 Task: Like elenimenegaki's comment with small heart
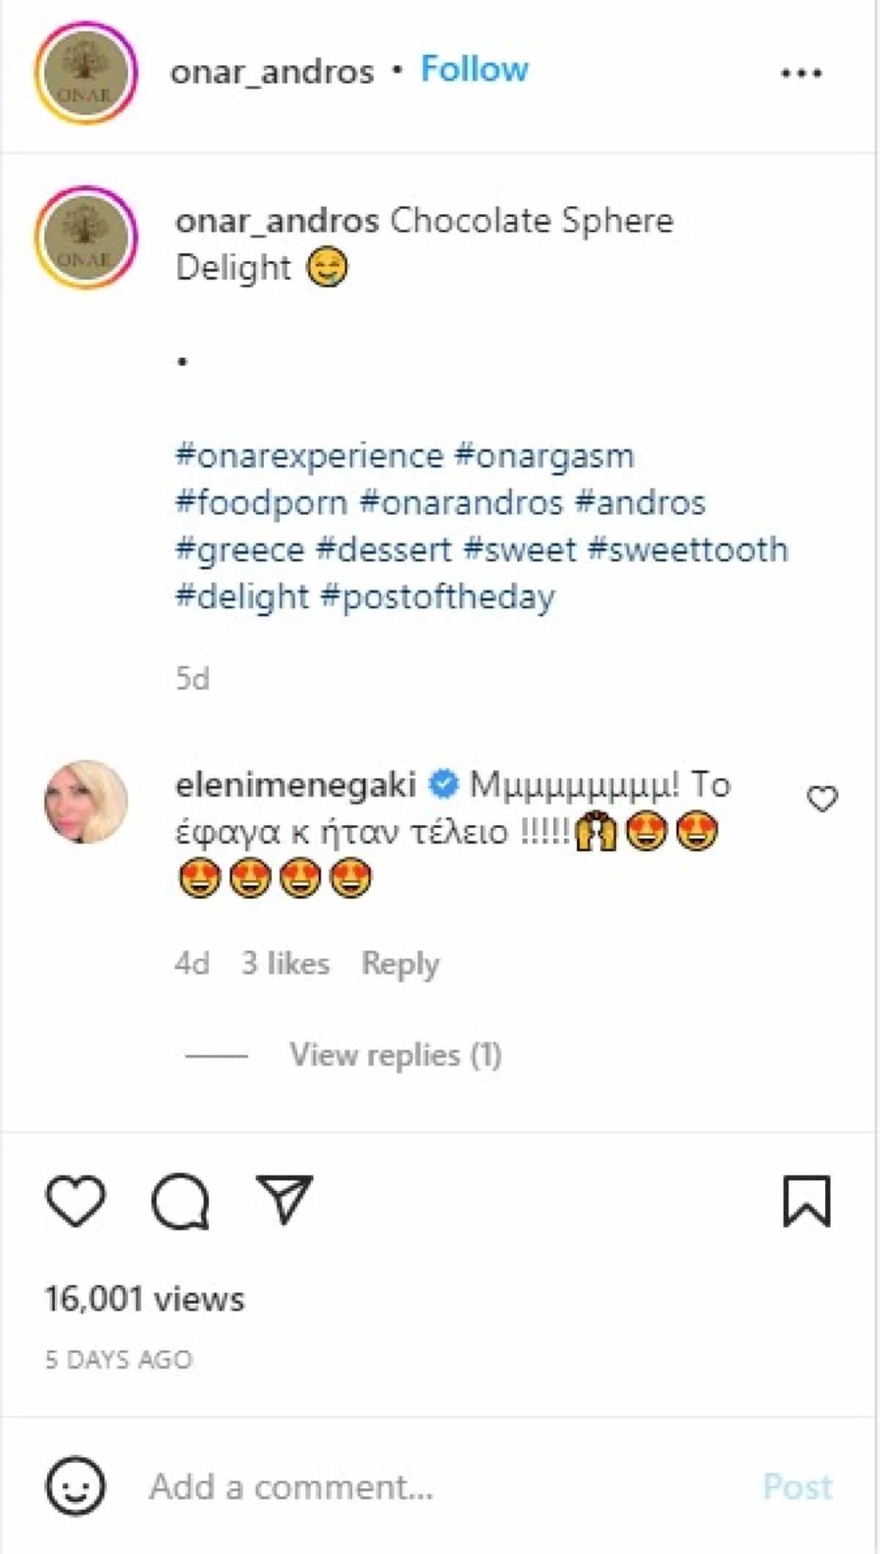(x=822, y=799)
